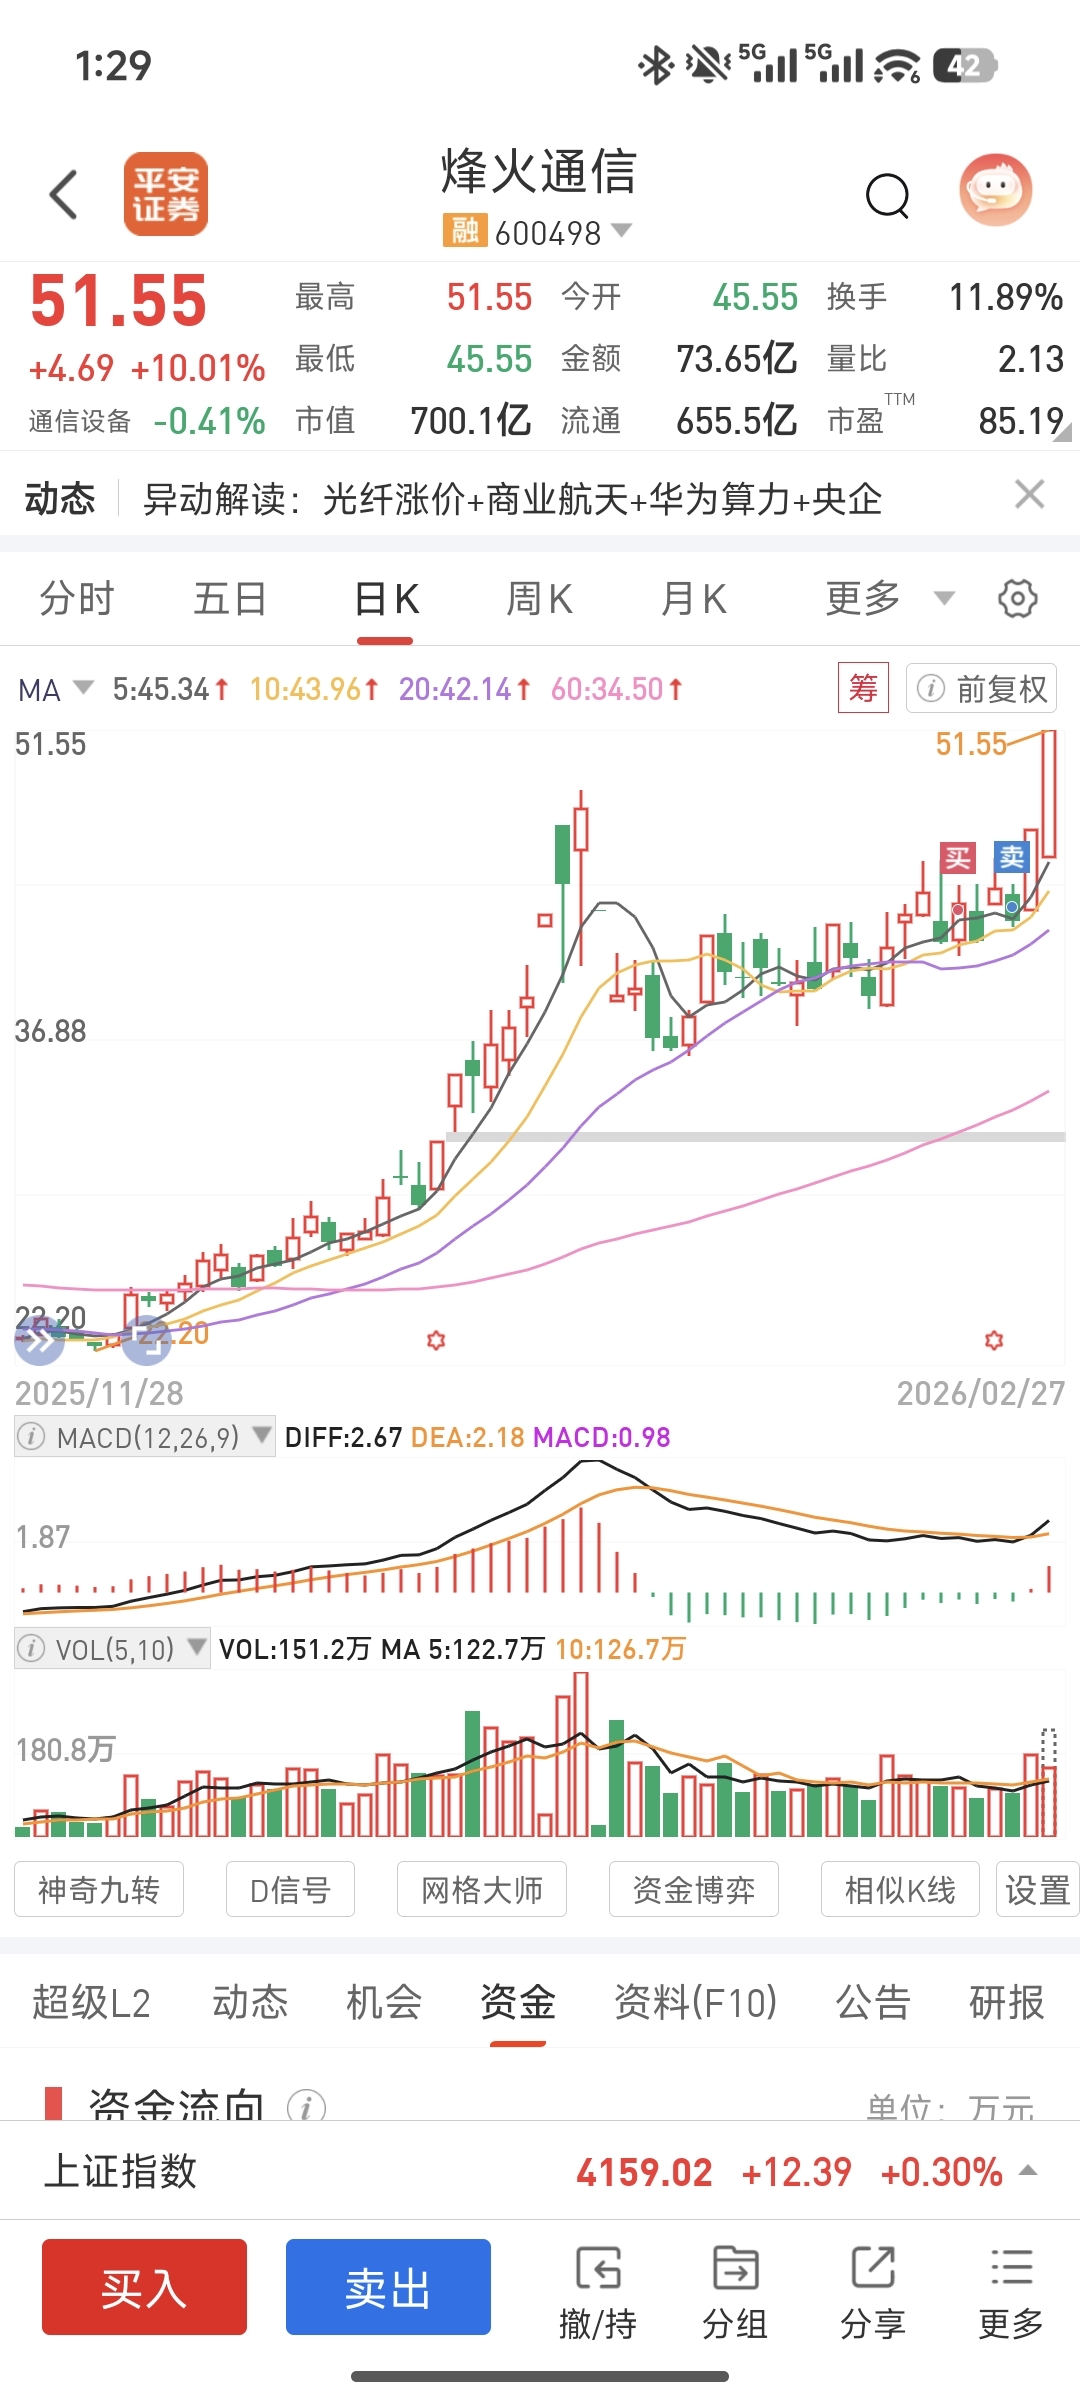Expand 上证指数 index bar arrow
Viewport: 1080px width, 2400px height.
pos(1028,2171)
